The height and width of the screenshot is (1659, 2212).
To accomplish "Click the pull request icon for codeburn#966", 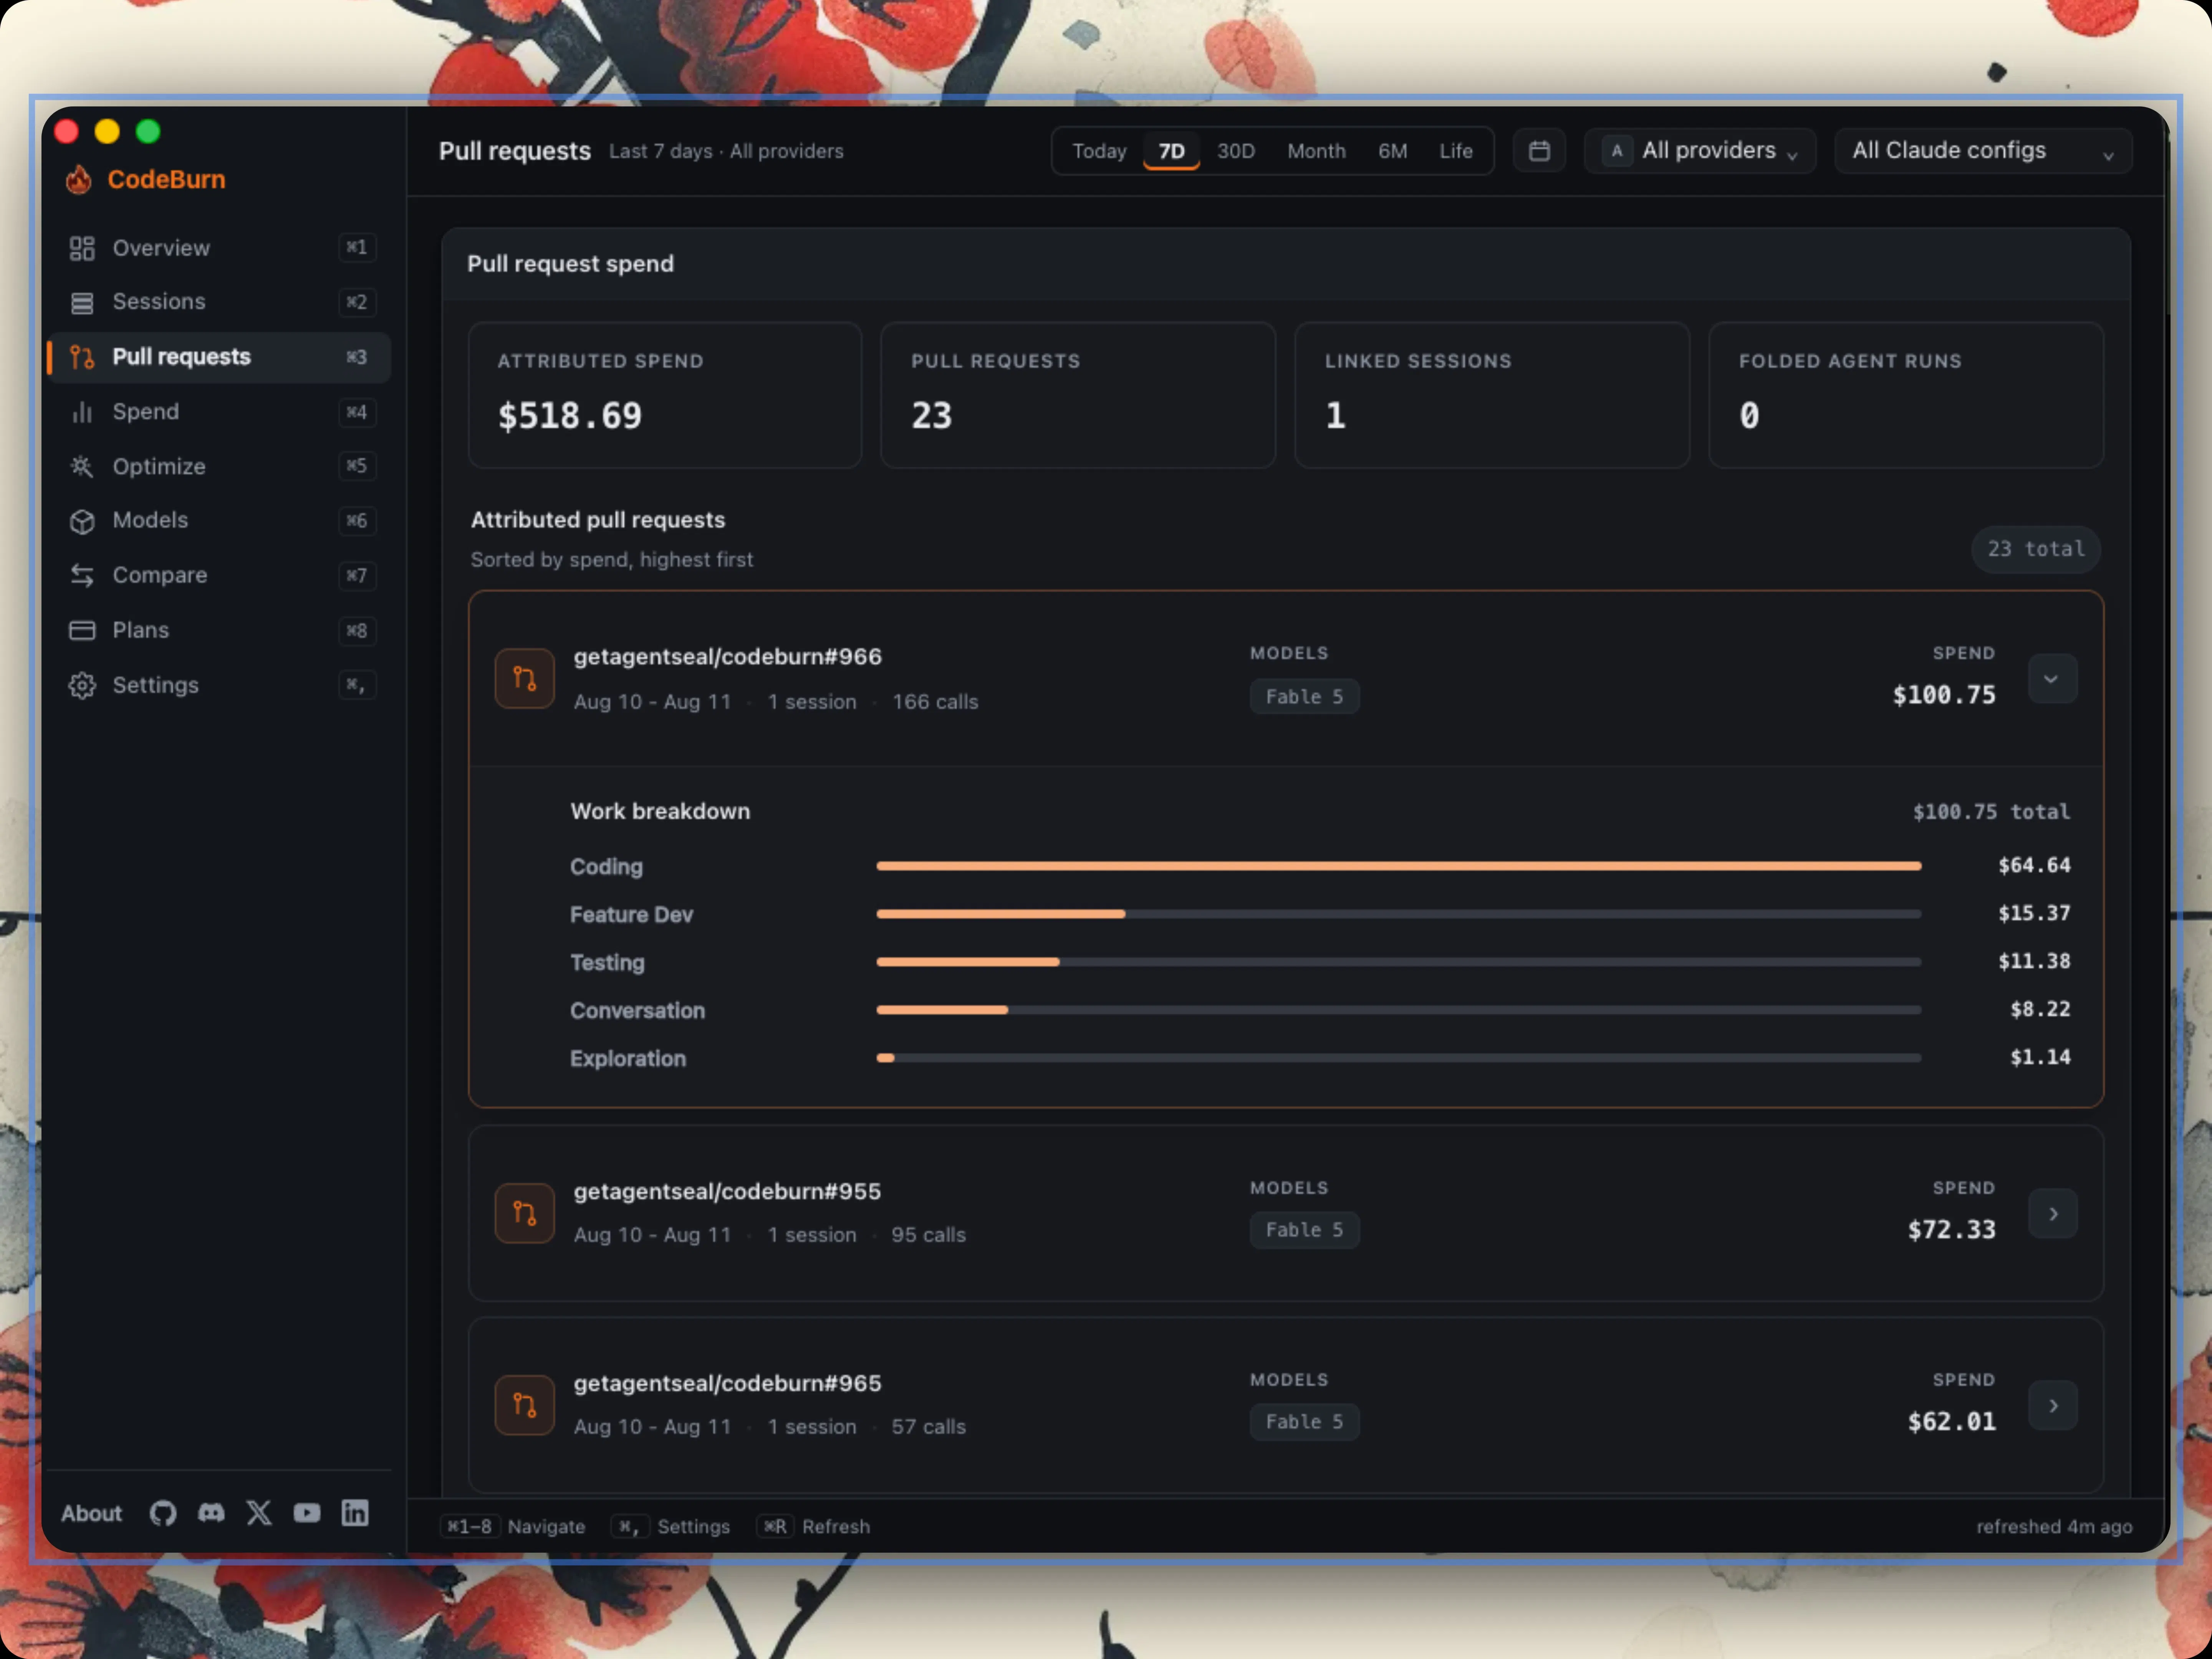I will 525,679.
